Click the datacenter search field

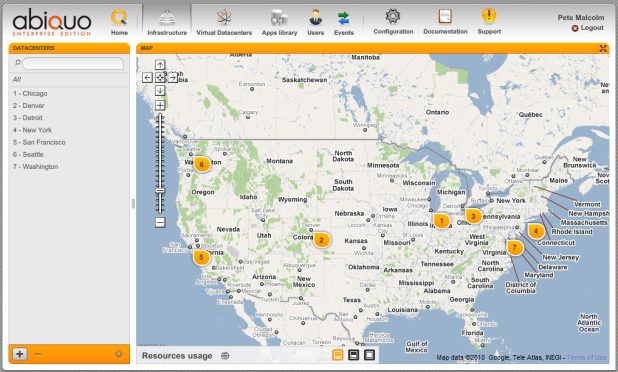click(x=73, y=63)
